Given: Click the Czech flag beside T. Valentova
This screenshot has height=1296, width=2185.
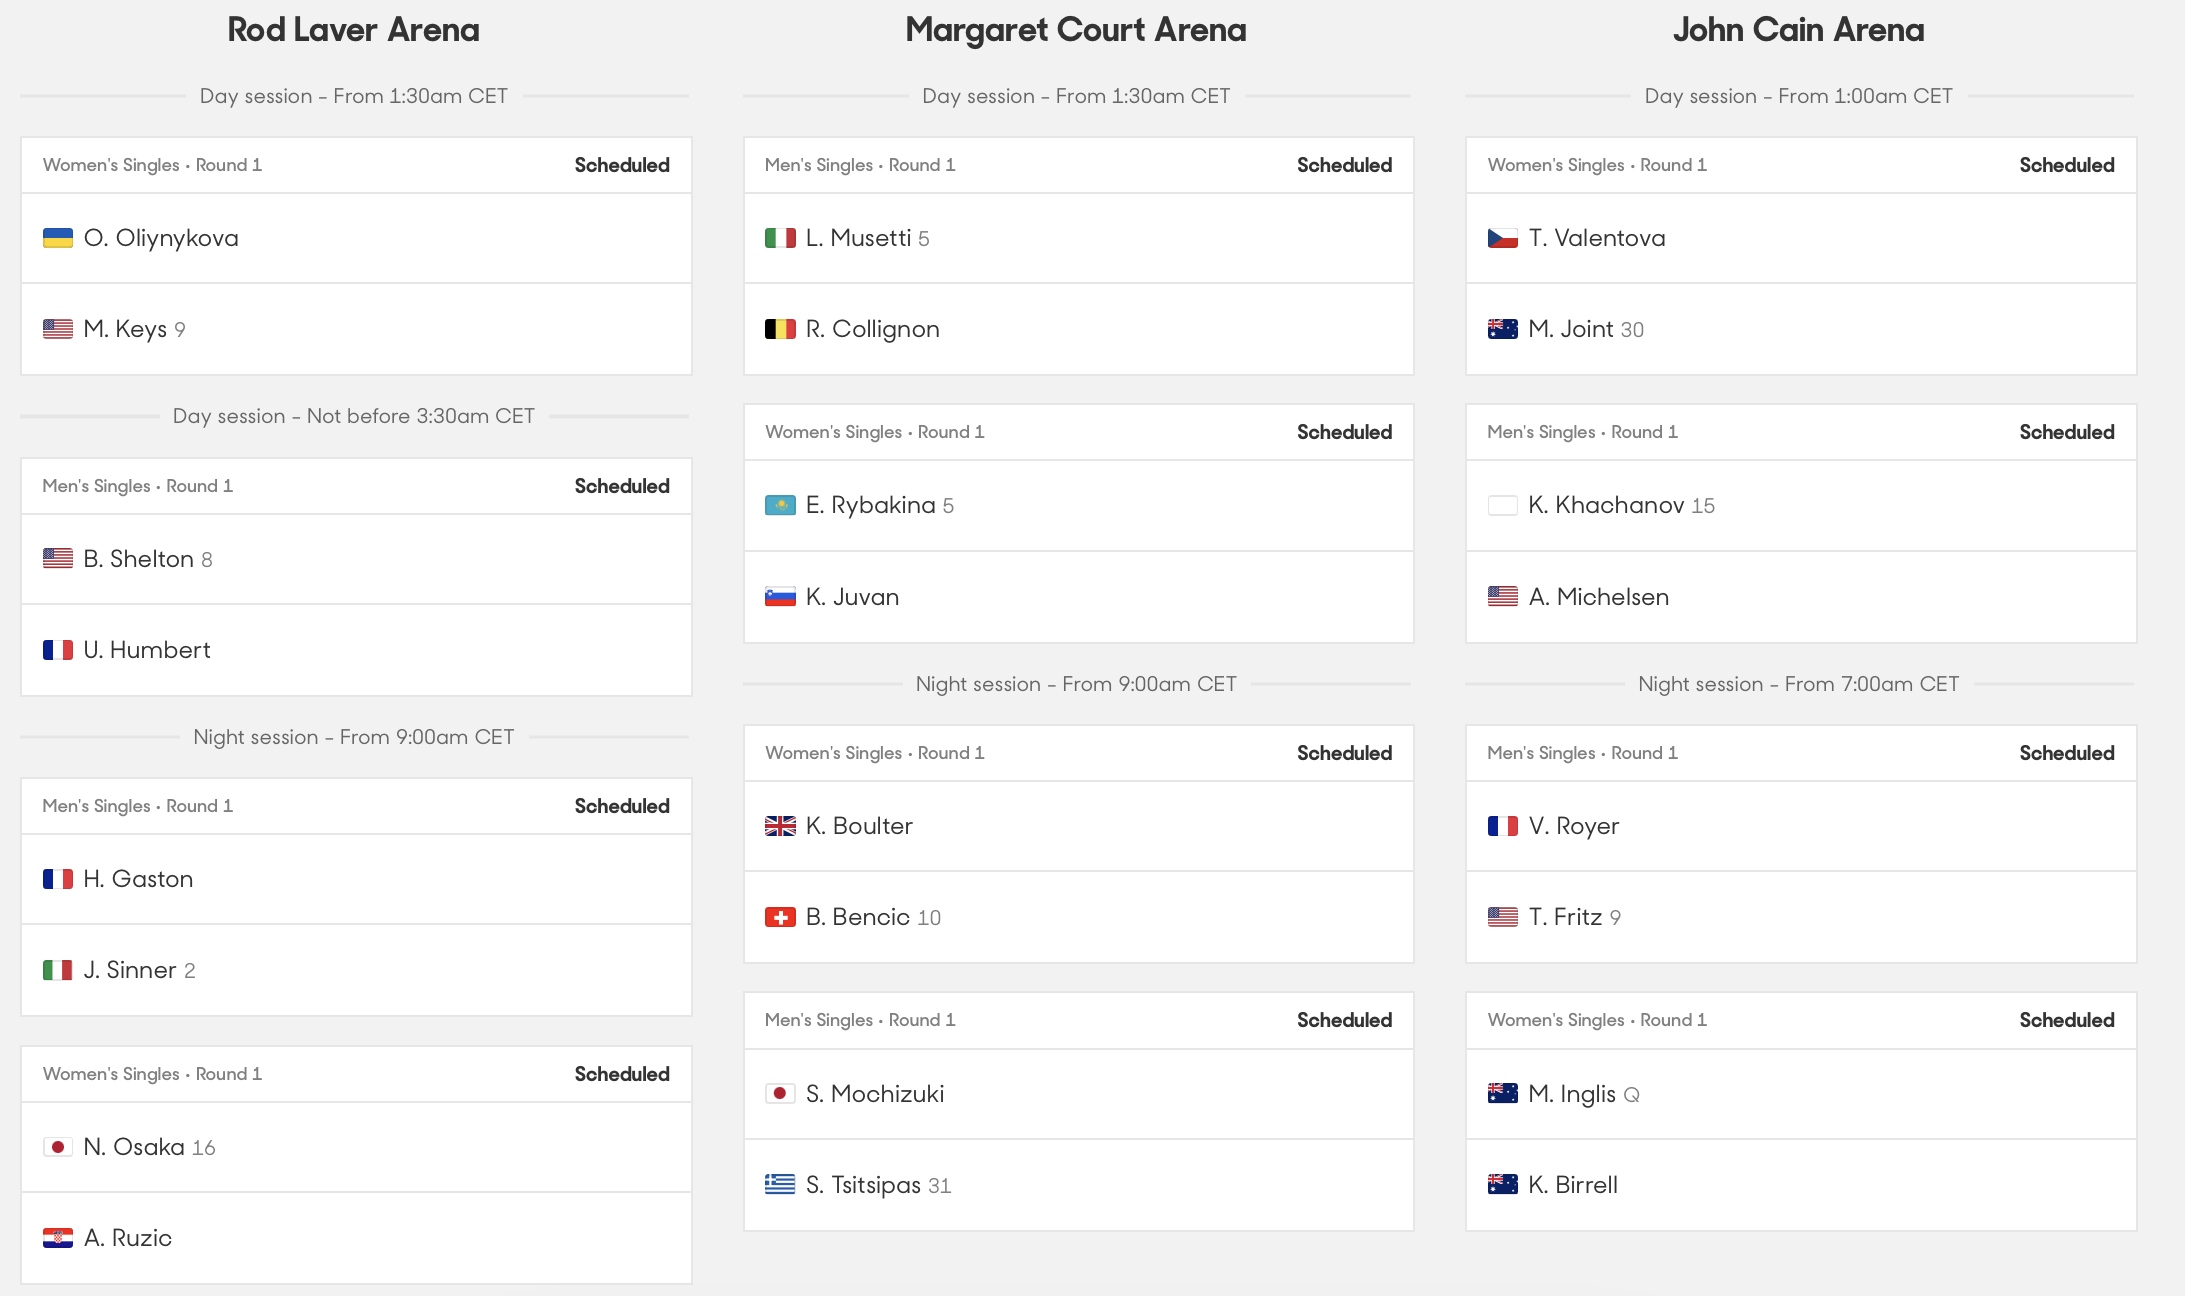Looking at the screenshot, I should [1504, 238].
